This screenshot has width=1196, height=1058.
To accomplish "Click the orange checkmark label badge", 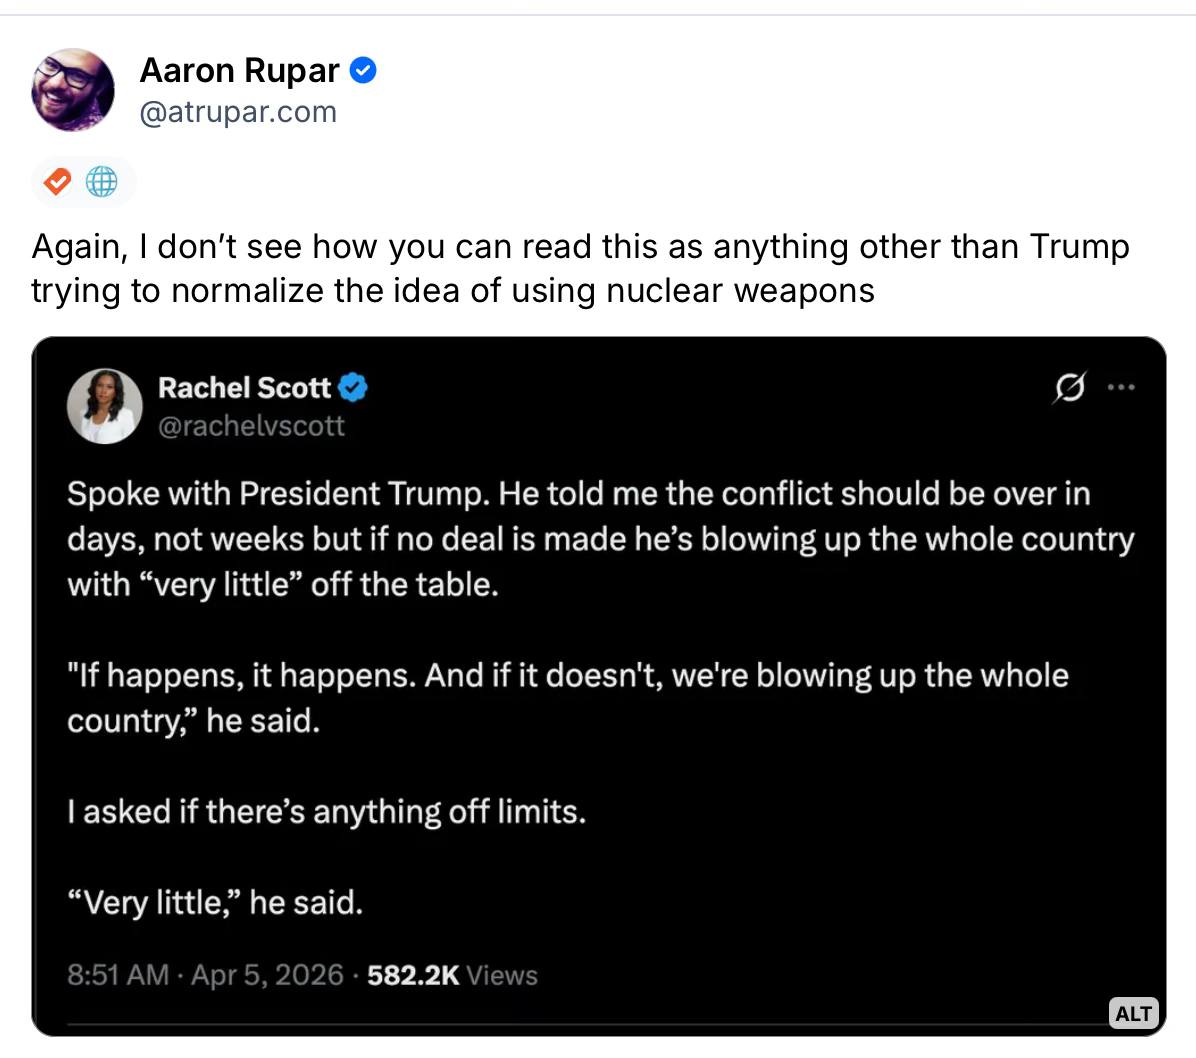I will pos(59,182).
